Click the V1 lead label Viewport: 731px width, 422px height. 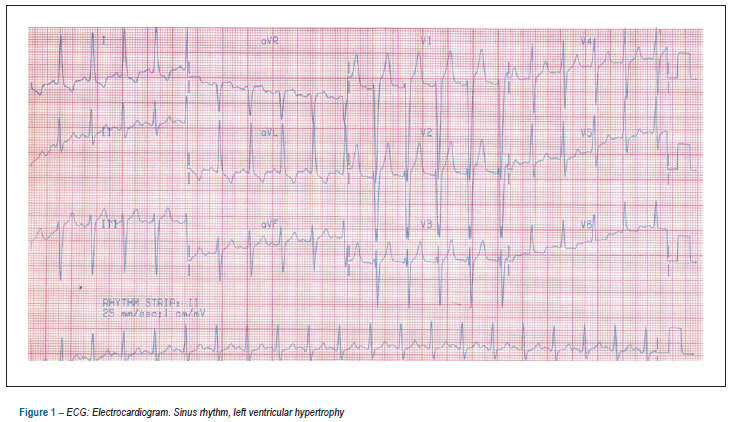tap(426, 41)
